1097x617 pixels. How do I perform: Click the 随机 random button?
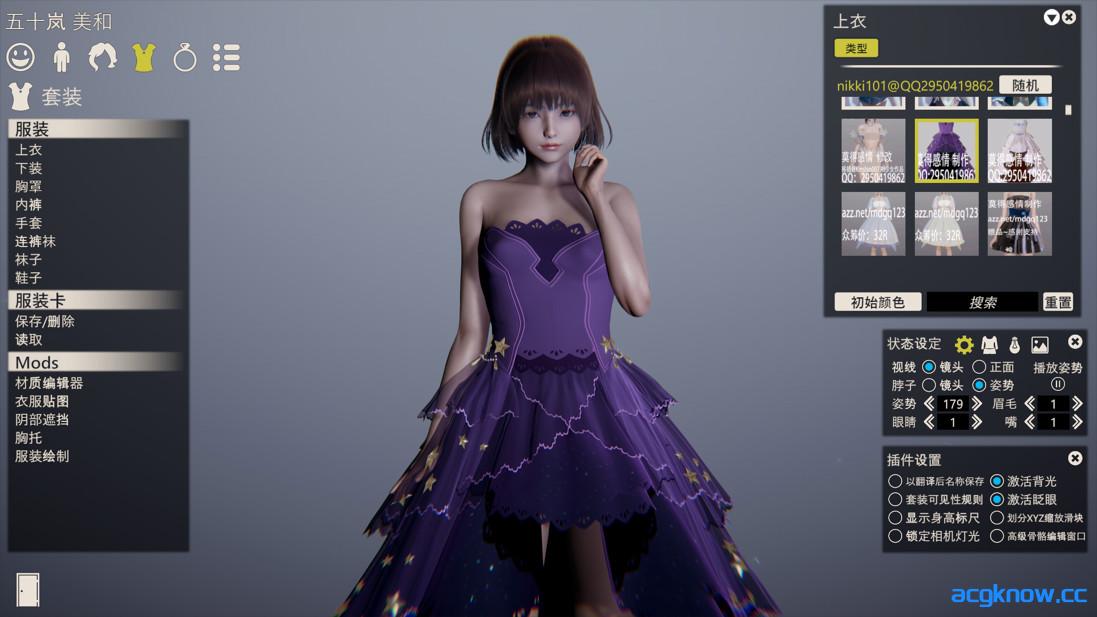pyautogui.click(x=1025, y=85)
